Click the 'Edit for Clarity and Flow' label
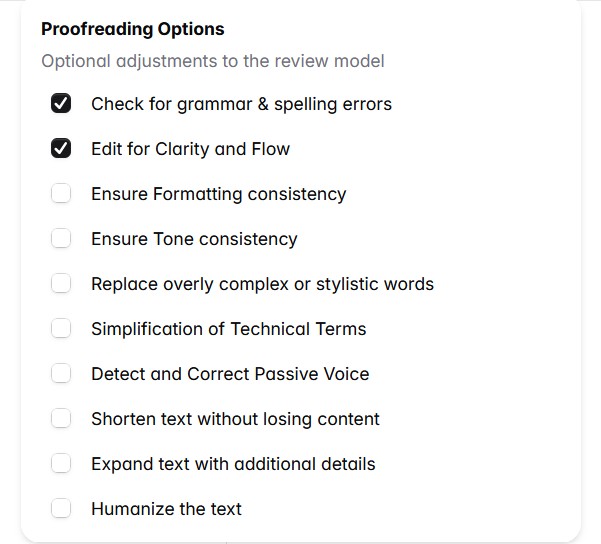The width and height of the screenshot is (601, 544). (190, 149)
